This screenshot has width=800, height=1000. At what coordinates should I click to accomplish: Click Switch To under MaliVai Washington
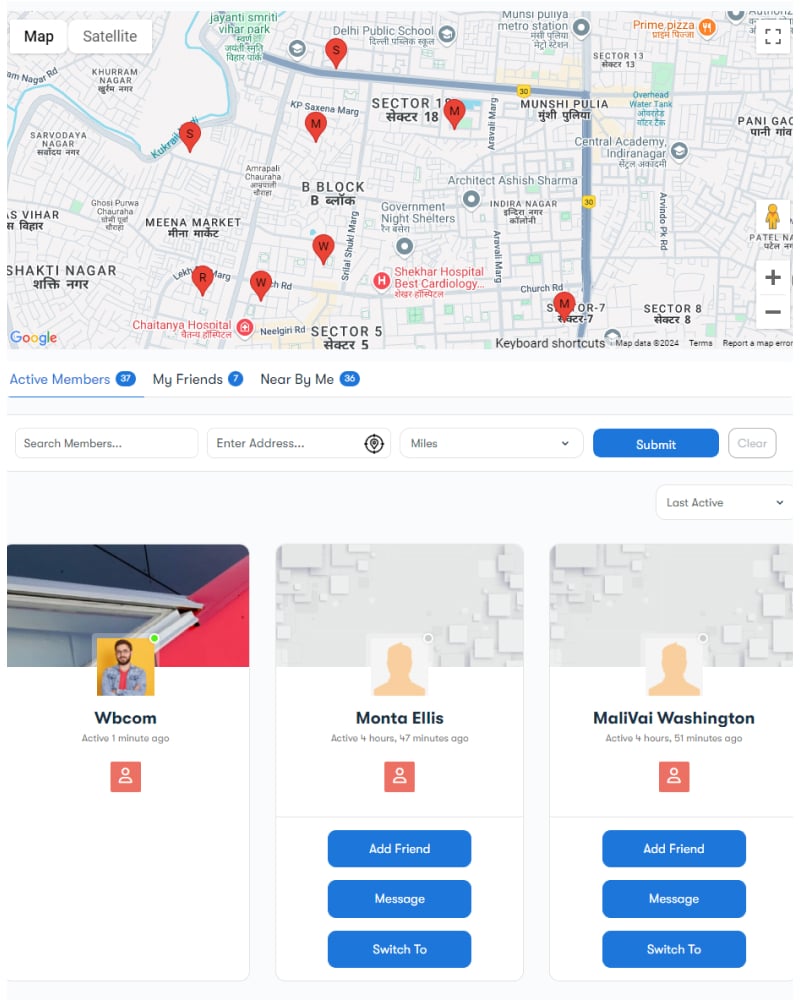coord(674,949)
